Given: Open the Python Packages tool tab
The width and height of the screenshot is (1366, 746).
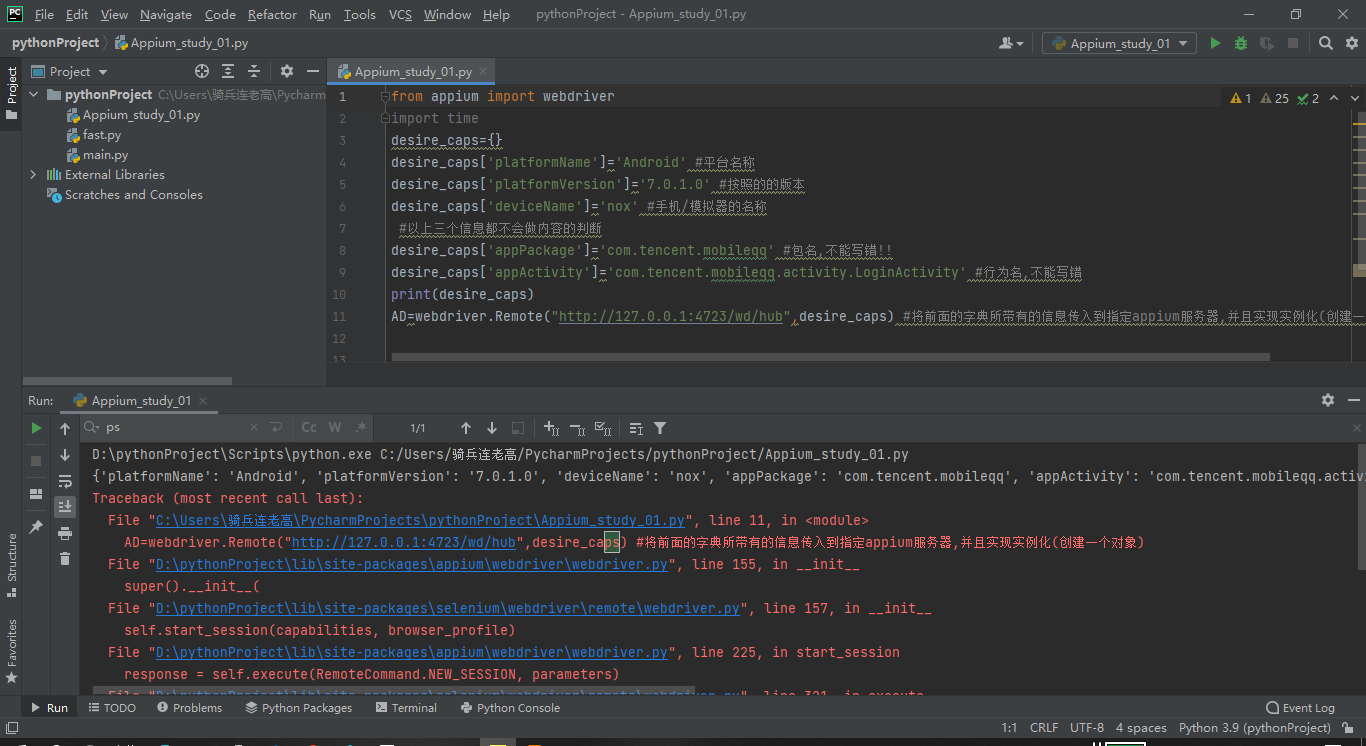Looking at the screenshot, I should (x=298, y=708).
